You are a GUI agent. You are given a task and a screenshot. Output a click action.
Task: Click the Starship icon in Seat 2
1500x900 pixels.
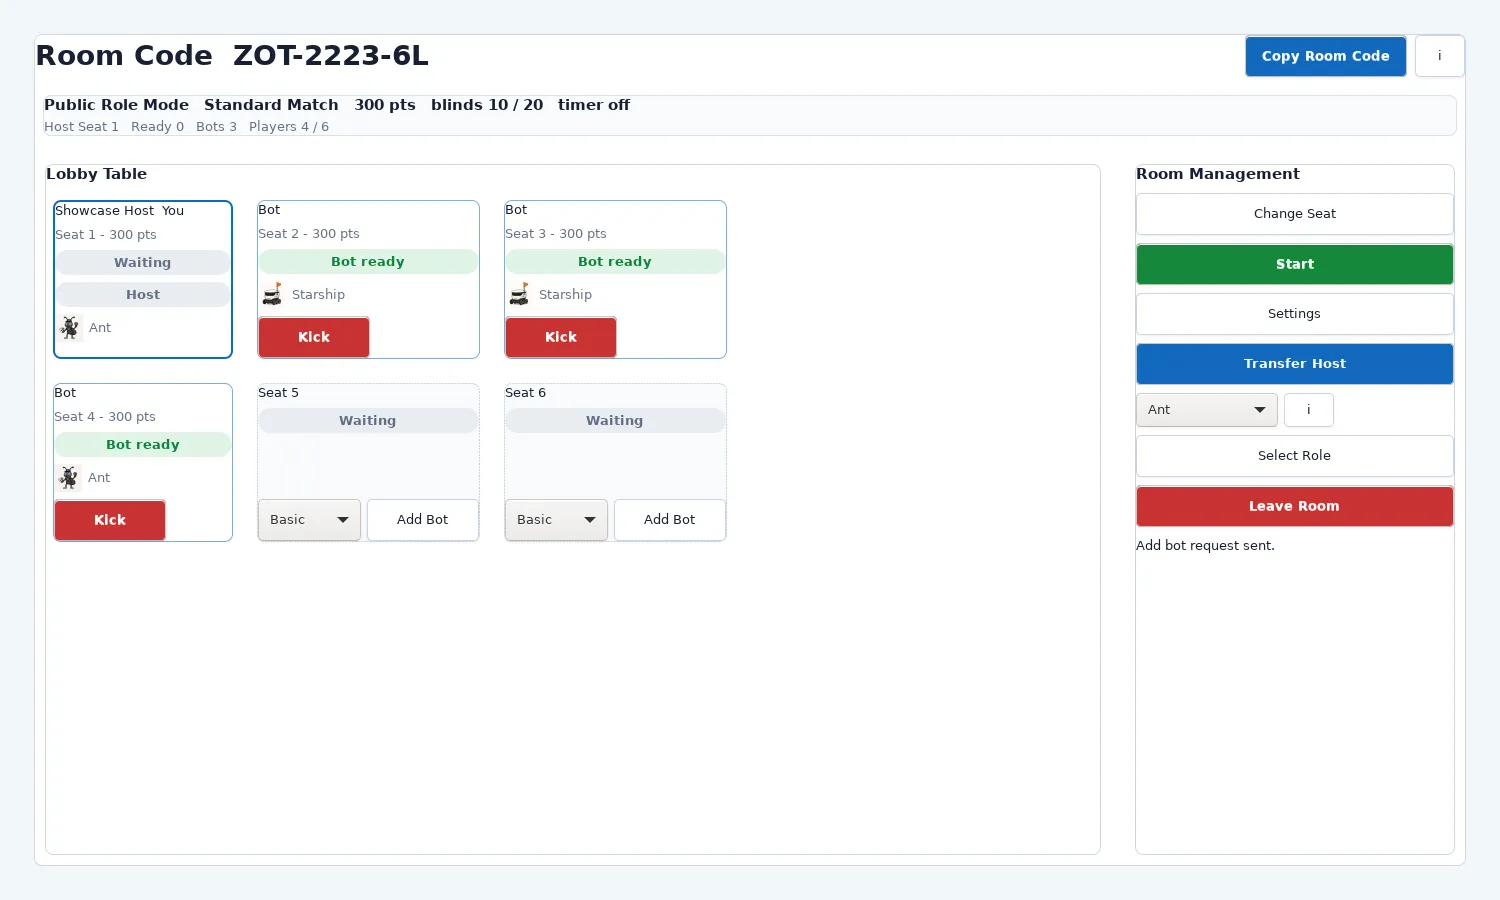(272, 294)
